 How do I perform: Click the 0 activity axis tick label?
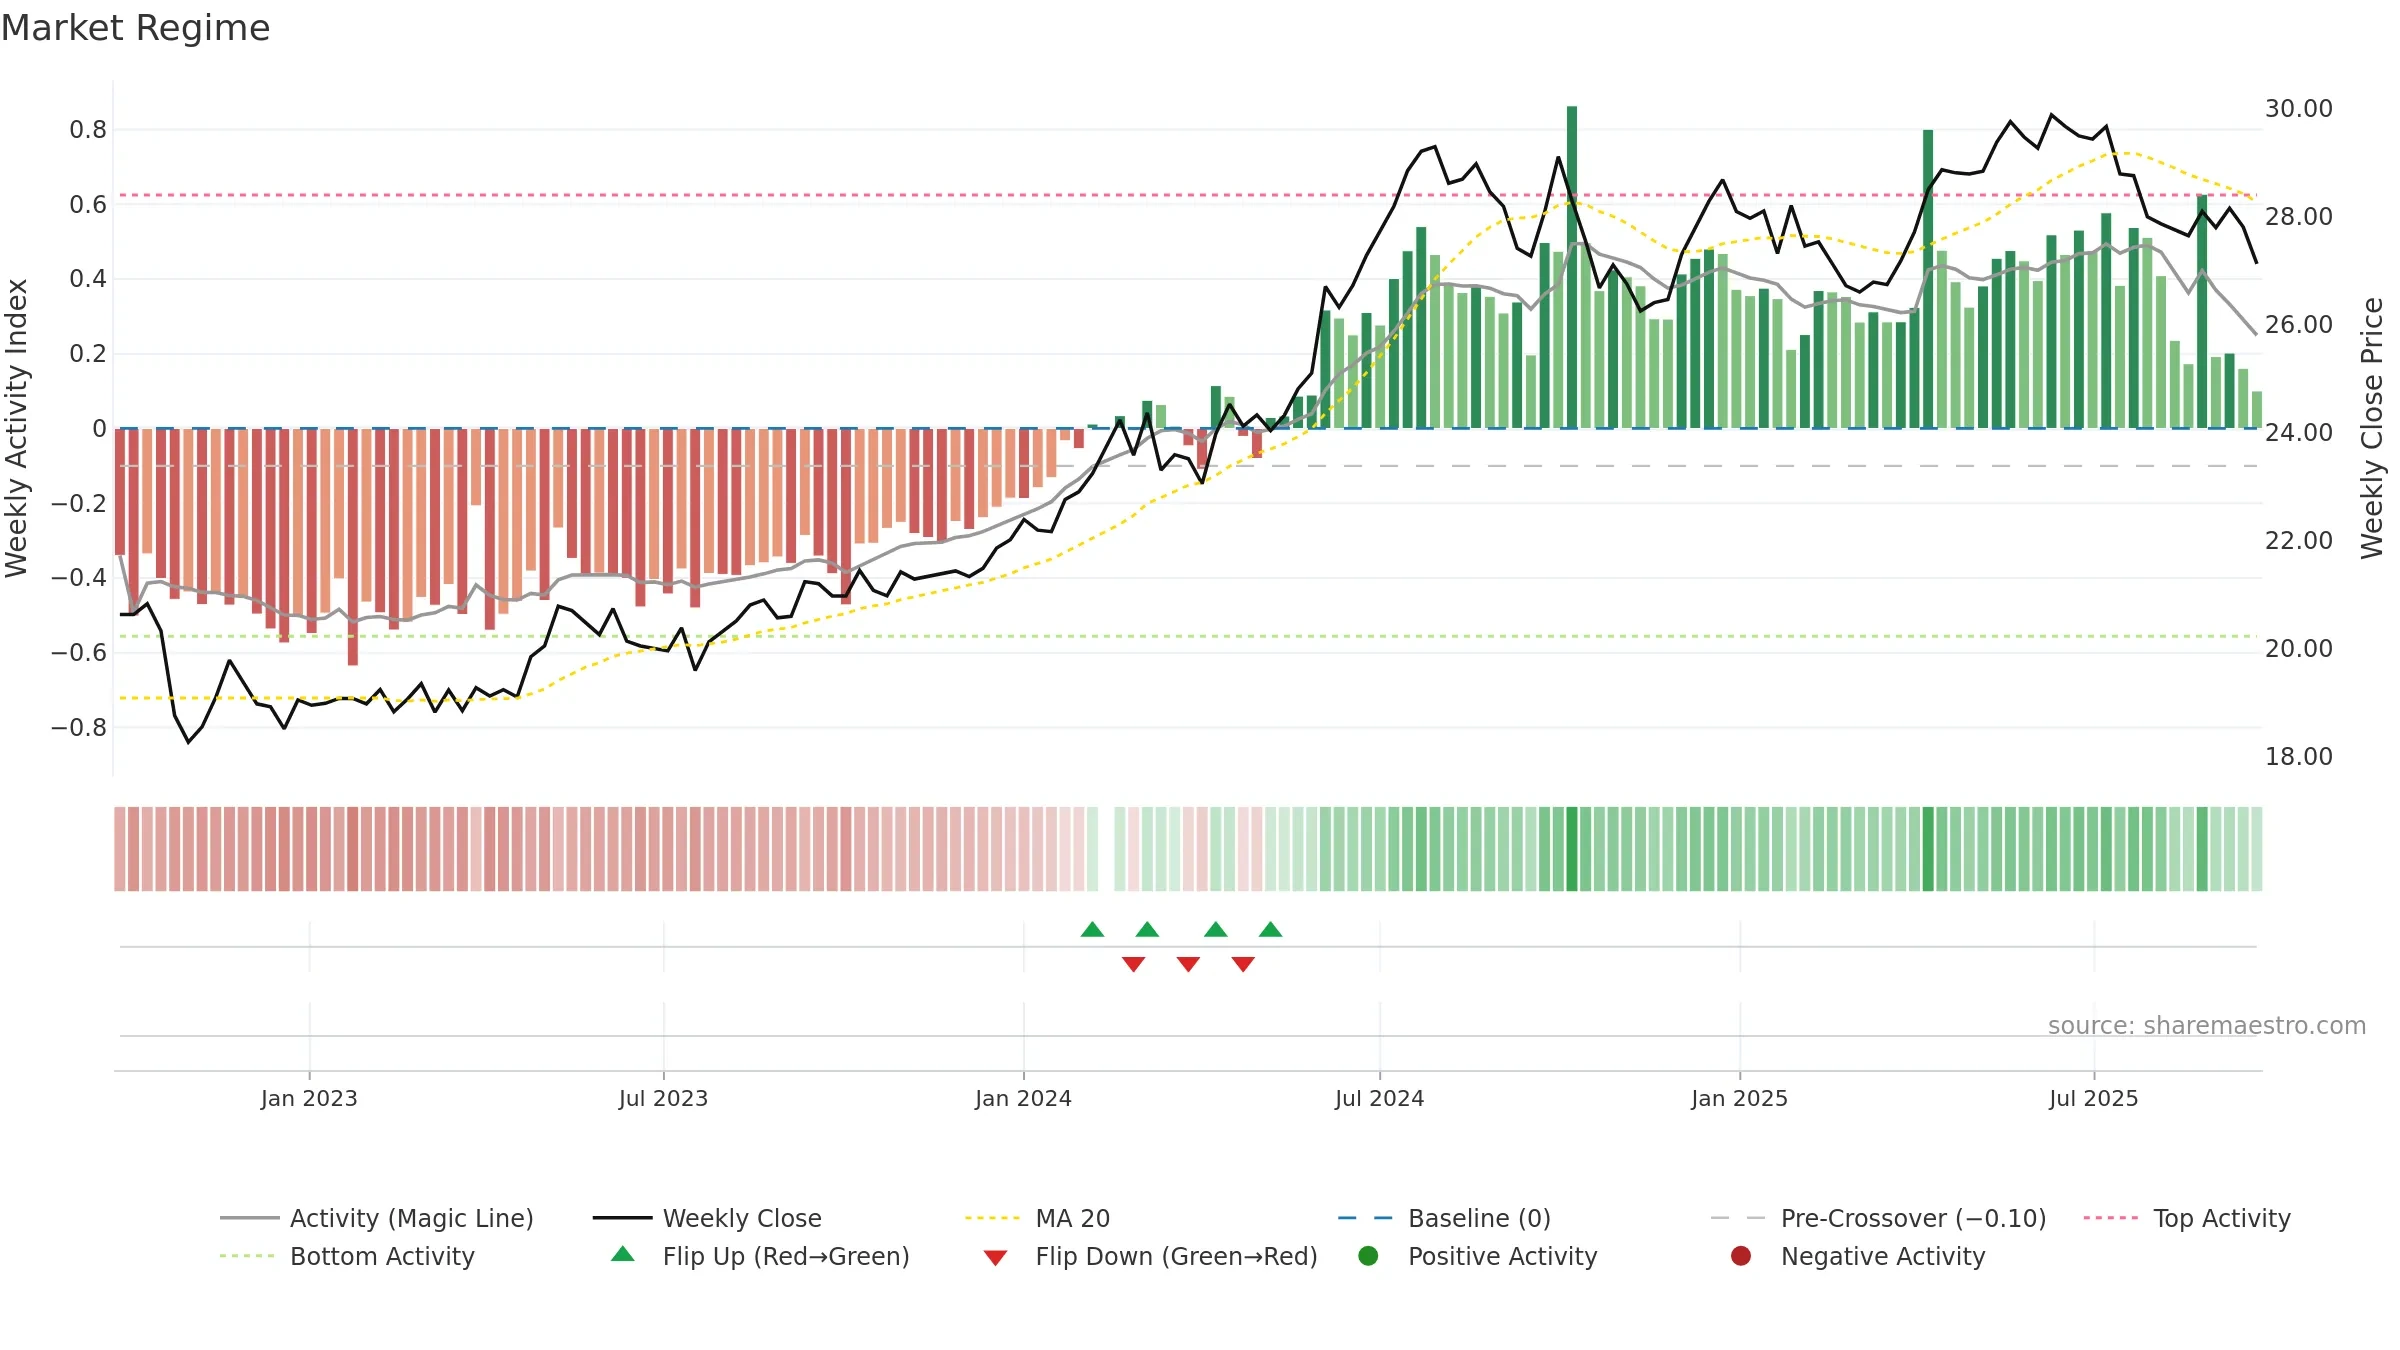tap(99, 428)
